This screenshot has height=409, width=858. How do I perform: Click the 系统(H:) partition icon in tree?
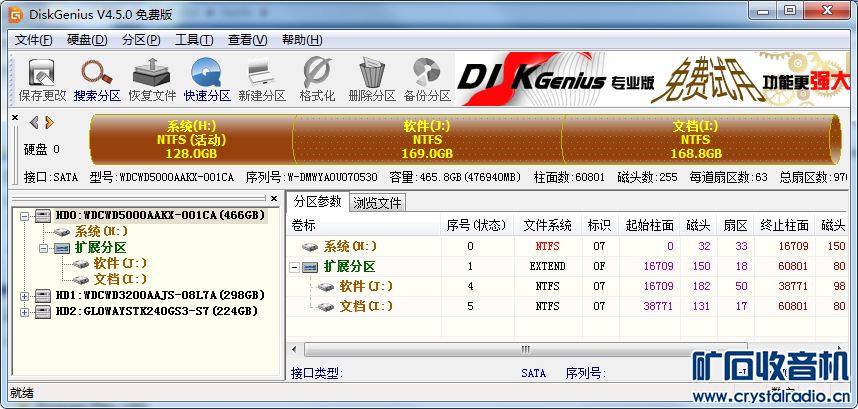click(x=62, y=232)
